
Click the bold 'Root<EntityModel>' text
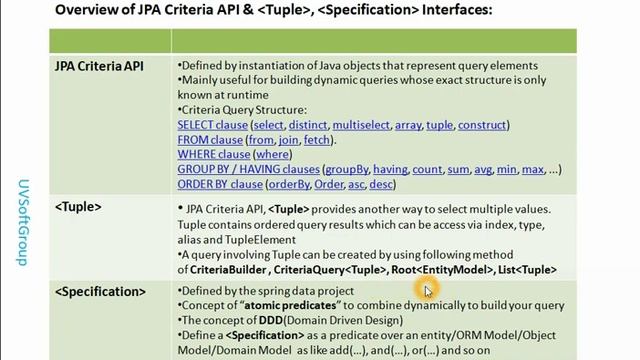442,270
